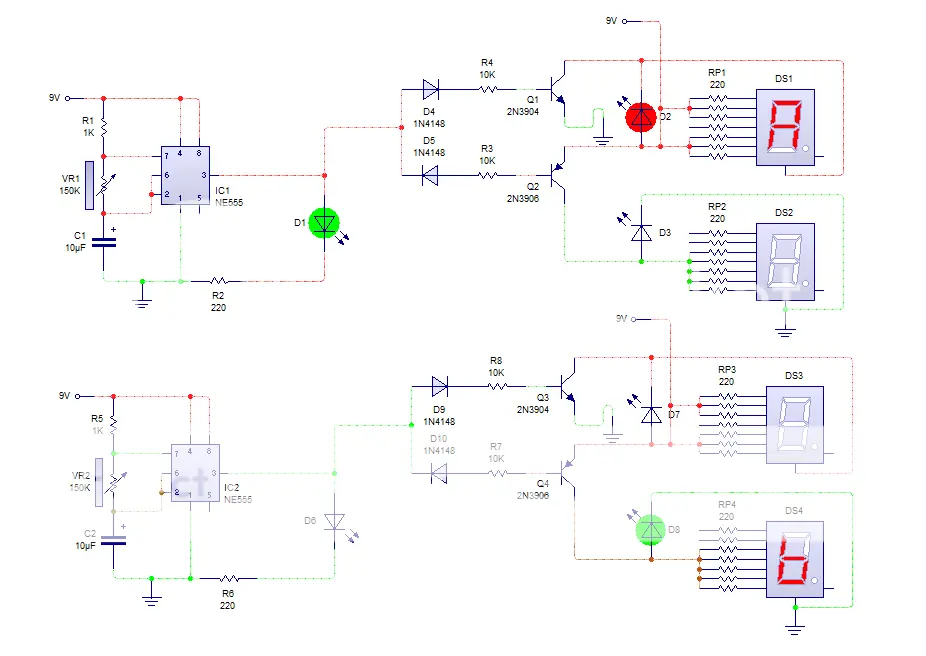The image size is (926, 656).
Task: Select the RP3 resistor pack
Action: 728,425
